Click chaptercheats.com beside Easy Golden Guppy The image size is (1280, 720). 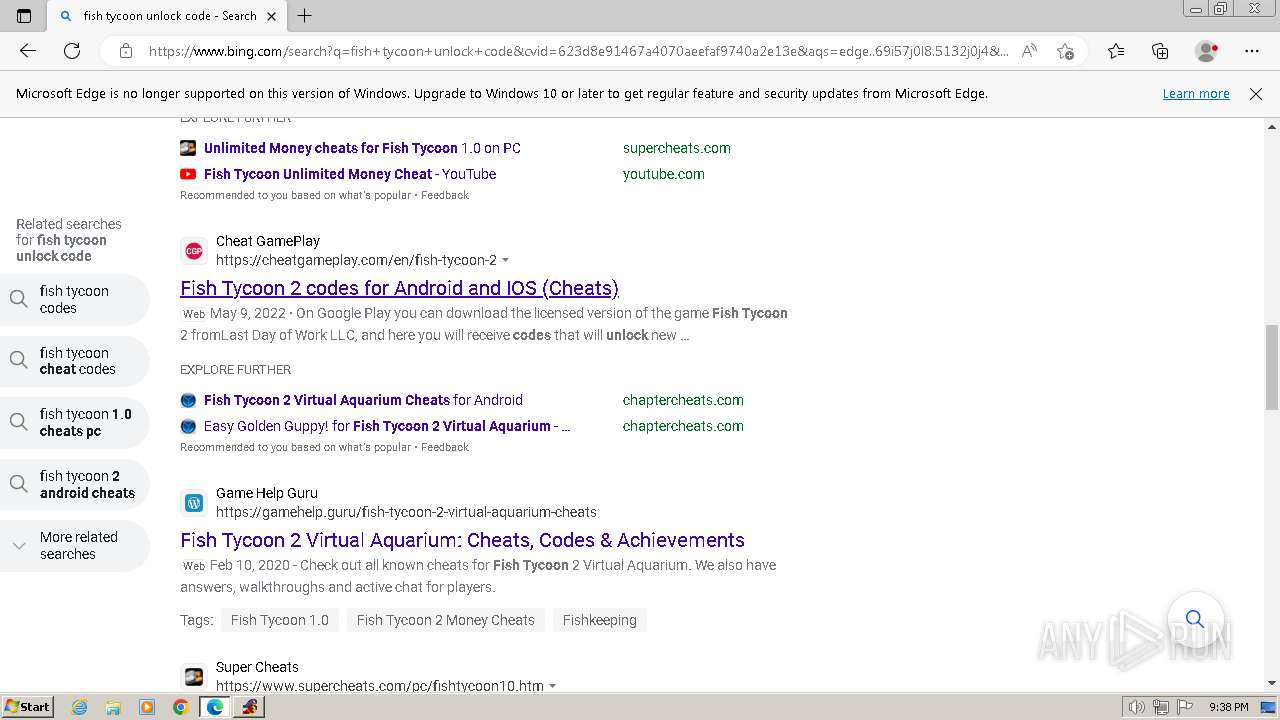[683, 426]
